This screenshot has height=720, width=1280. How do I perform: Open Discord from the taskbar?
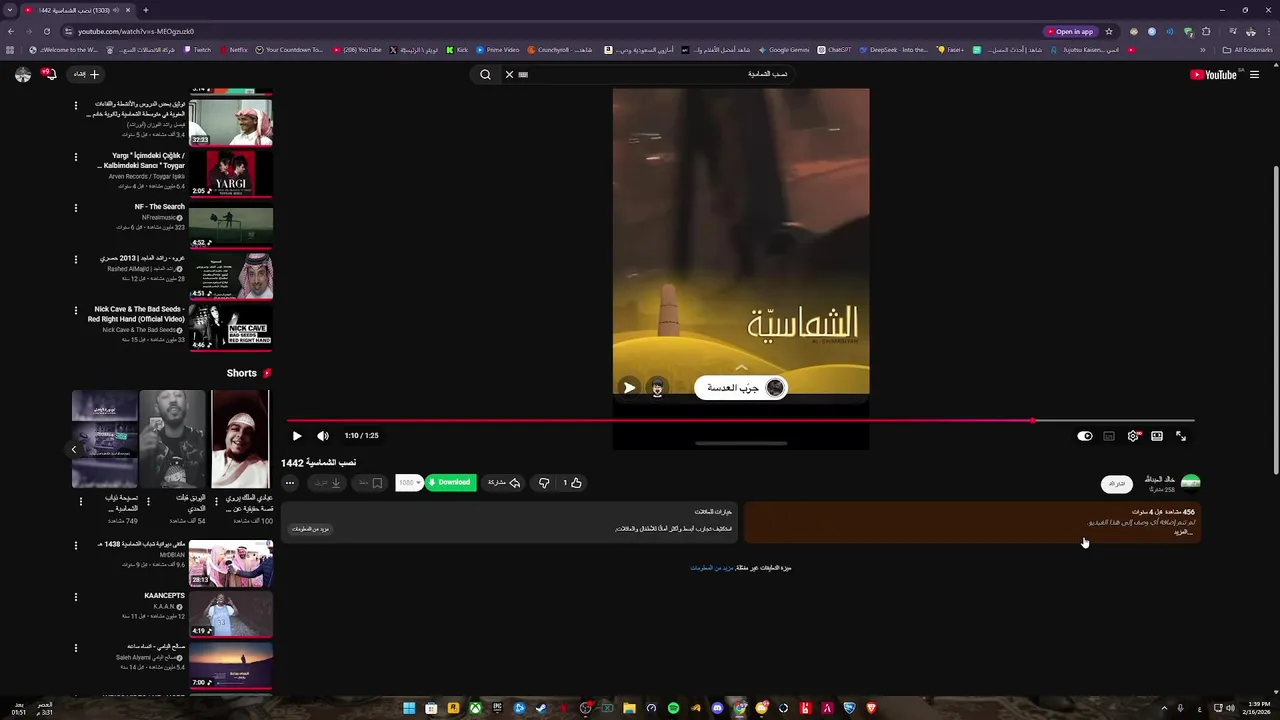click(717, 708)
